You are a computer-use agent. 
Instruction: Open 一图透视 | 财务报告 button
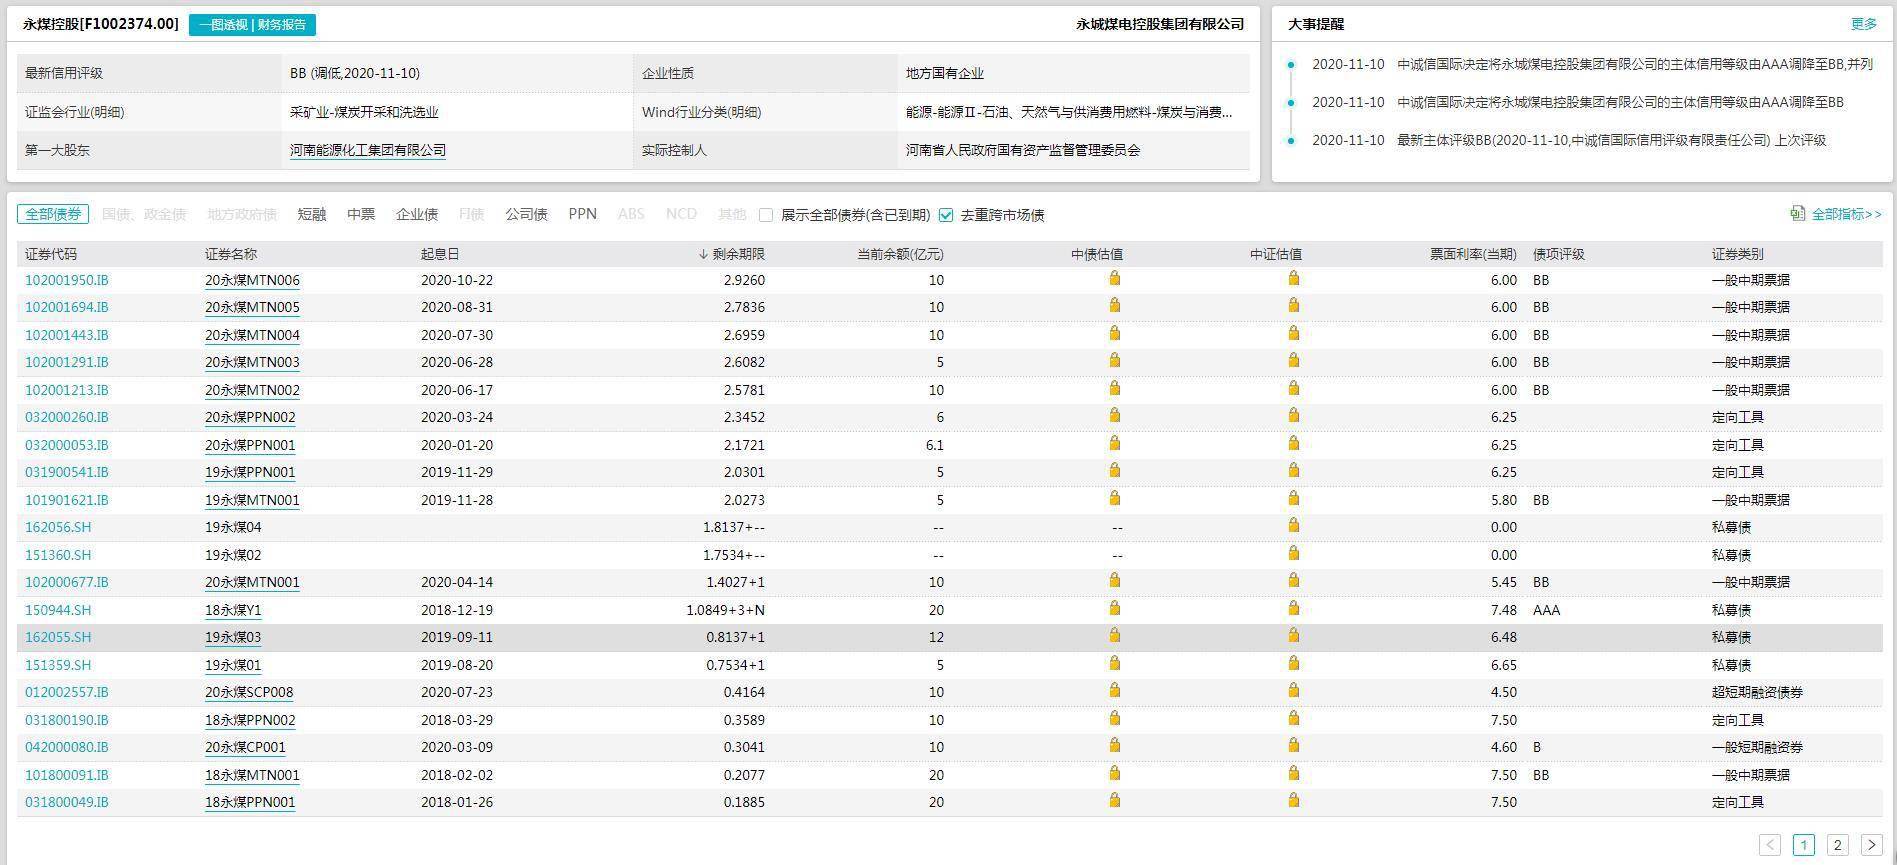(x=252, y=25)
